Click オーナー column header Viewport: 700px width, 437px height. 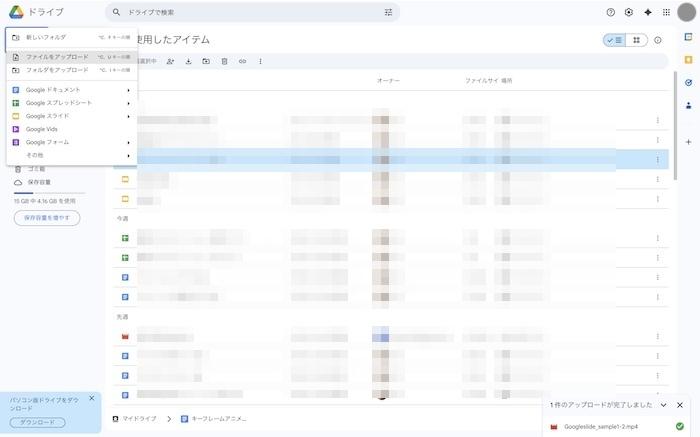[x=388, y=81]
